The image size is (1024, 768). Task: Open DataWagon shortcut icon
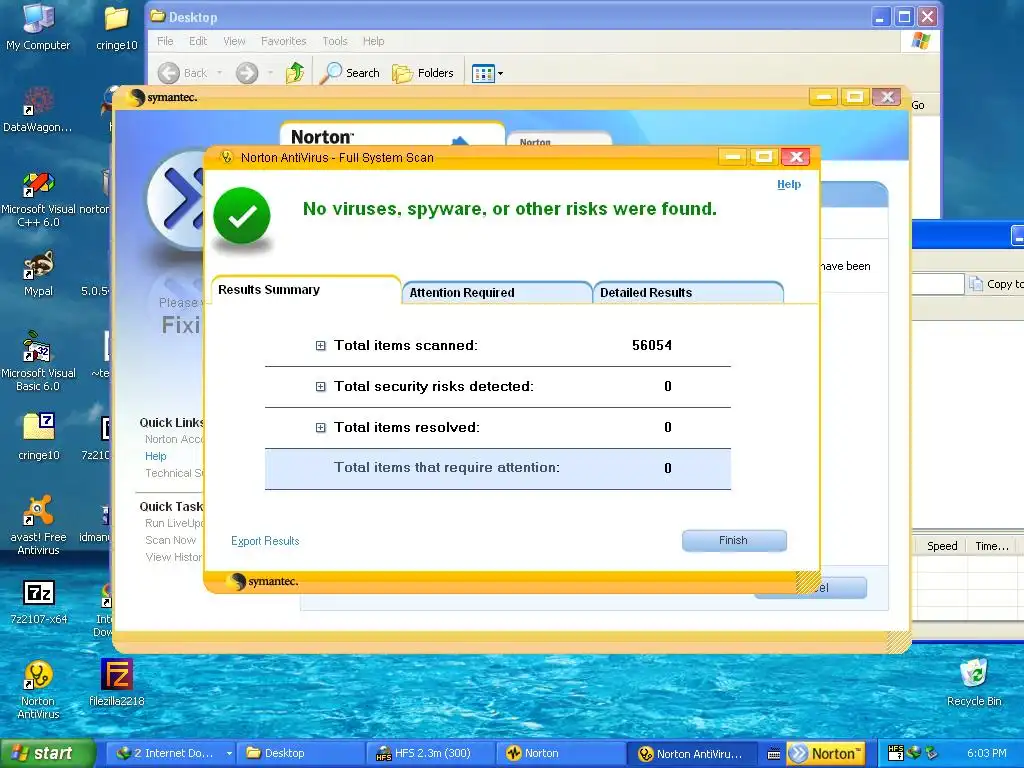(37, 110)
